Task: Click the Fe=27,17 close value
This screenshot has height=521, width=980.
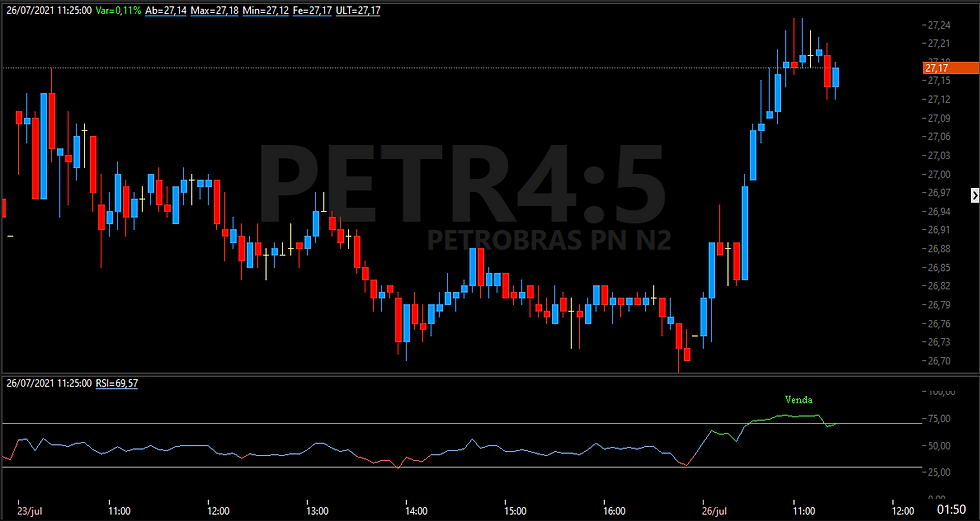Action: click(312, 11)
